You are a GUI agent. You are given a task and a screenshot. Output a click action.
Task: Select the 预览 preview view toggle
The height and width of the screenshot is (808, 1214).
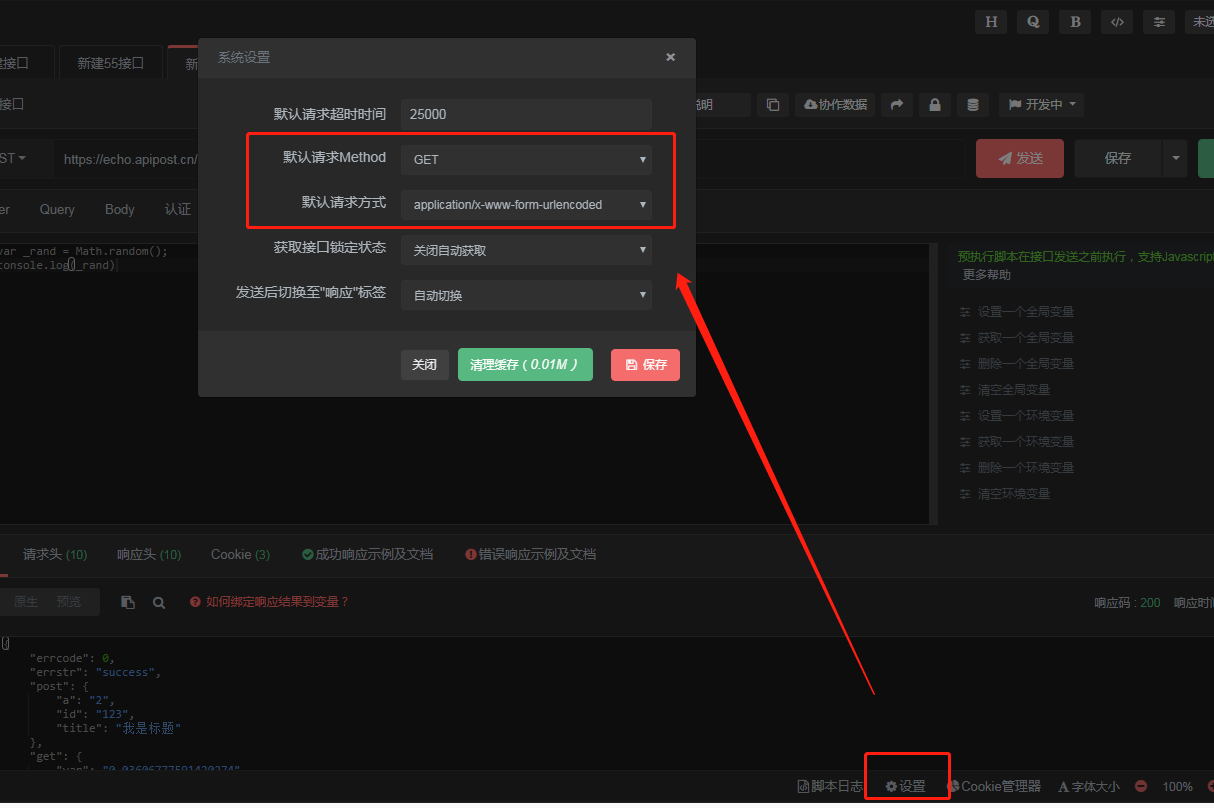click(69, 602)
